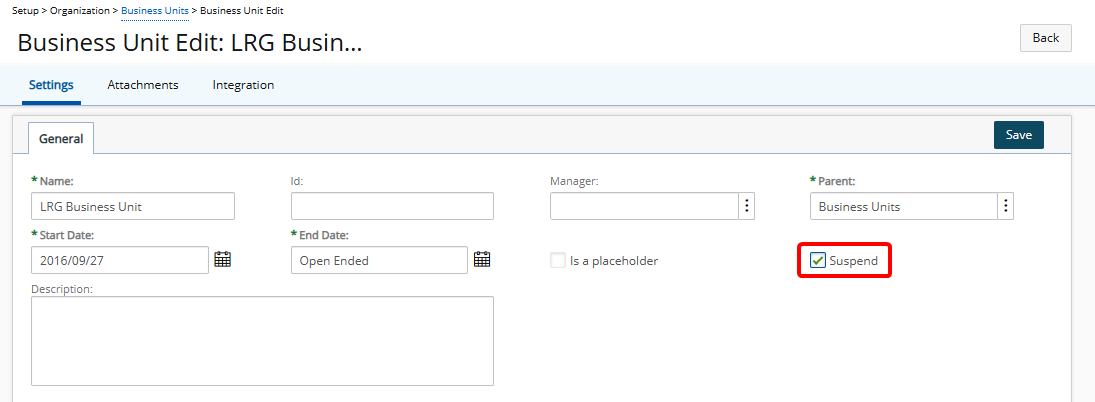Follow the Business Units breadcrumb link
The width and height of the screenshot is (1095, 402).
click(154, 11)
